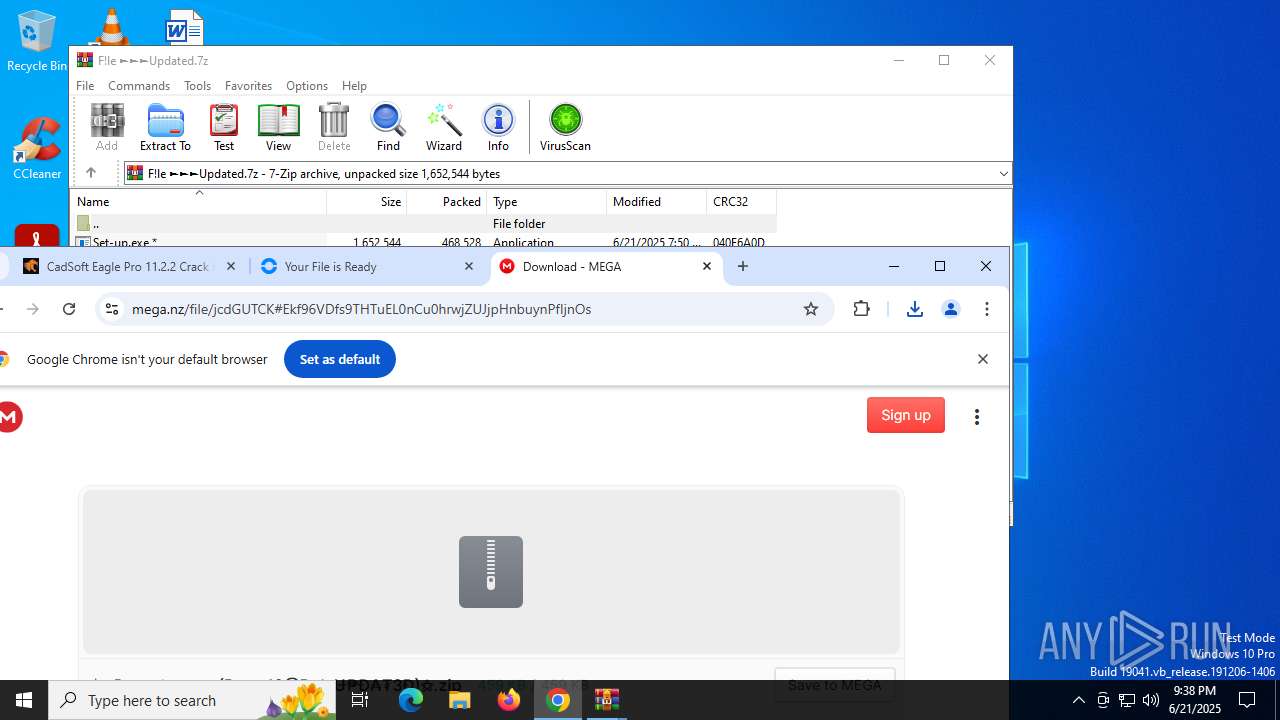Click the MEGA Sign up button
Image resolution: width=1280 pixels, height=720 pixels.
point(906,415)
